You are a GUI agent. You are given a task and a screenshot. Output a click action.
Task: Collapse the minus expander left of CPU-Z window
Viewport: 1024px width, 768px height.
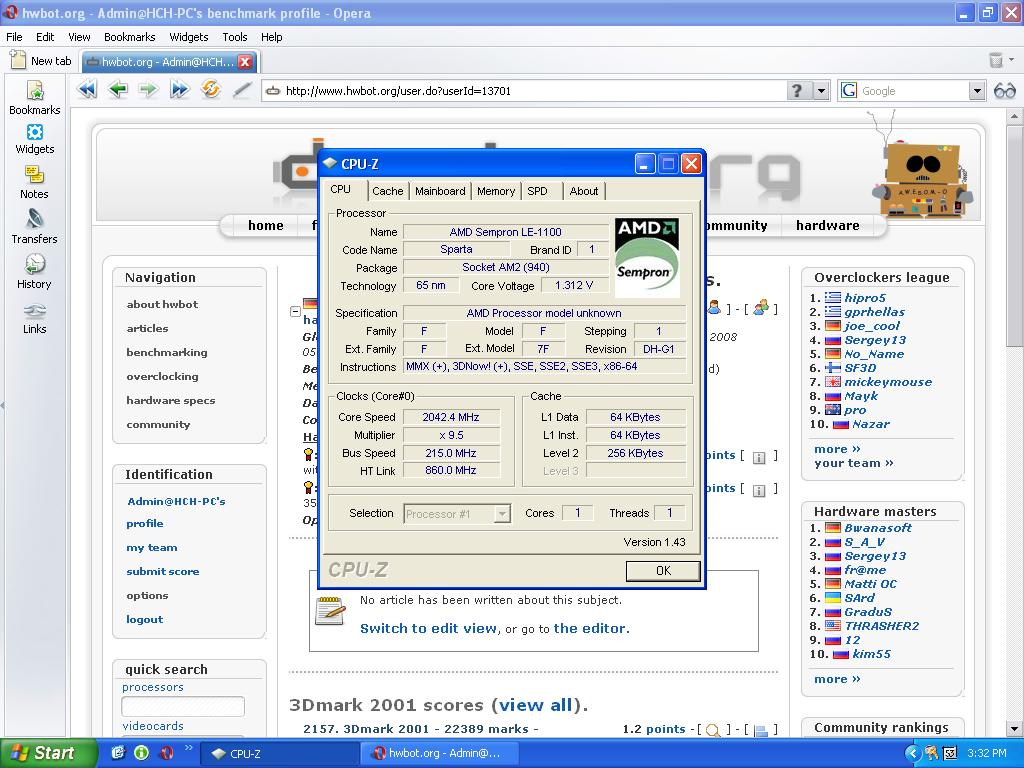(x=295, y=312)
